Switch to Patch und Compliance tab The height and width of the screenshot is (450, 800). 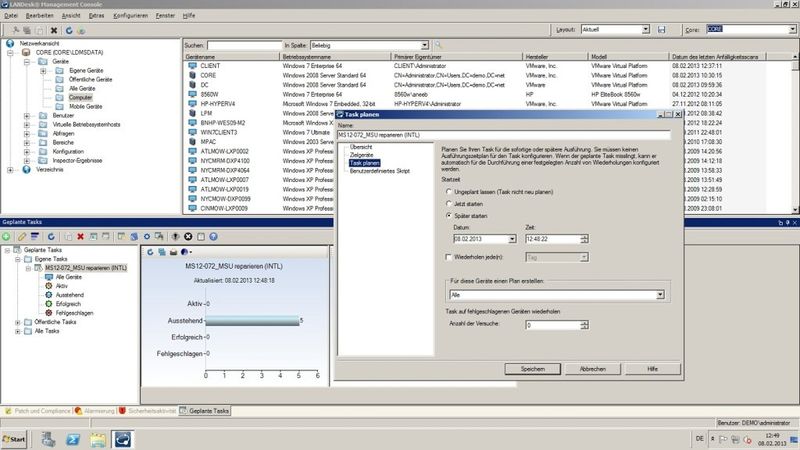tap(37, 411)
